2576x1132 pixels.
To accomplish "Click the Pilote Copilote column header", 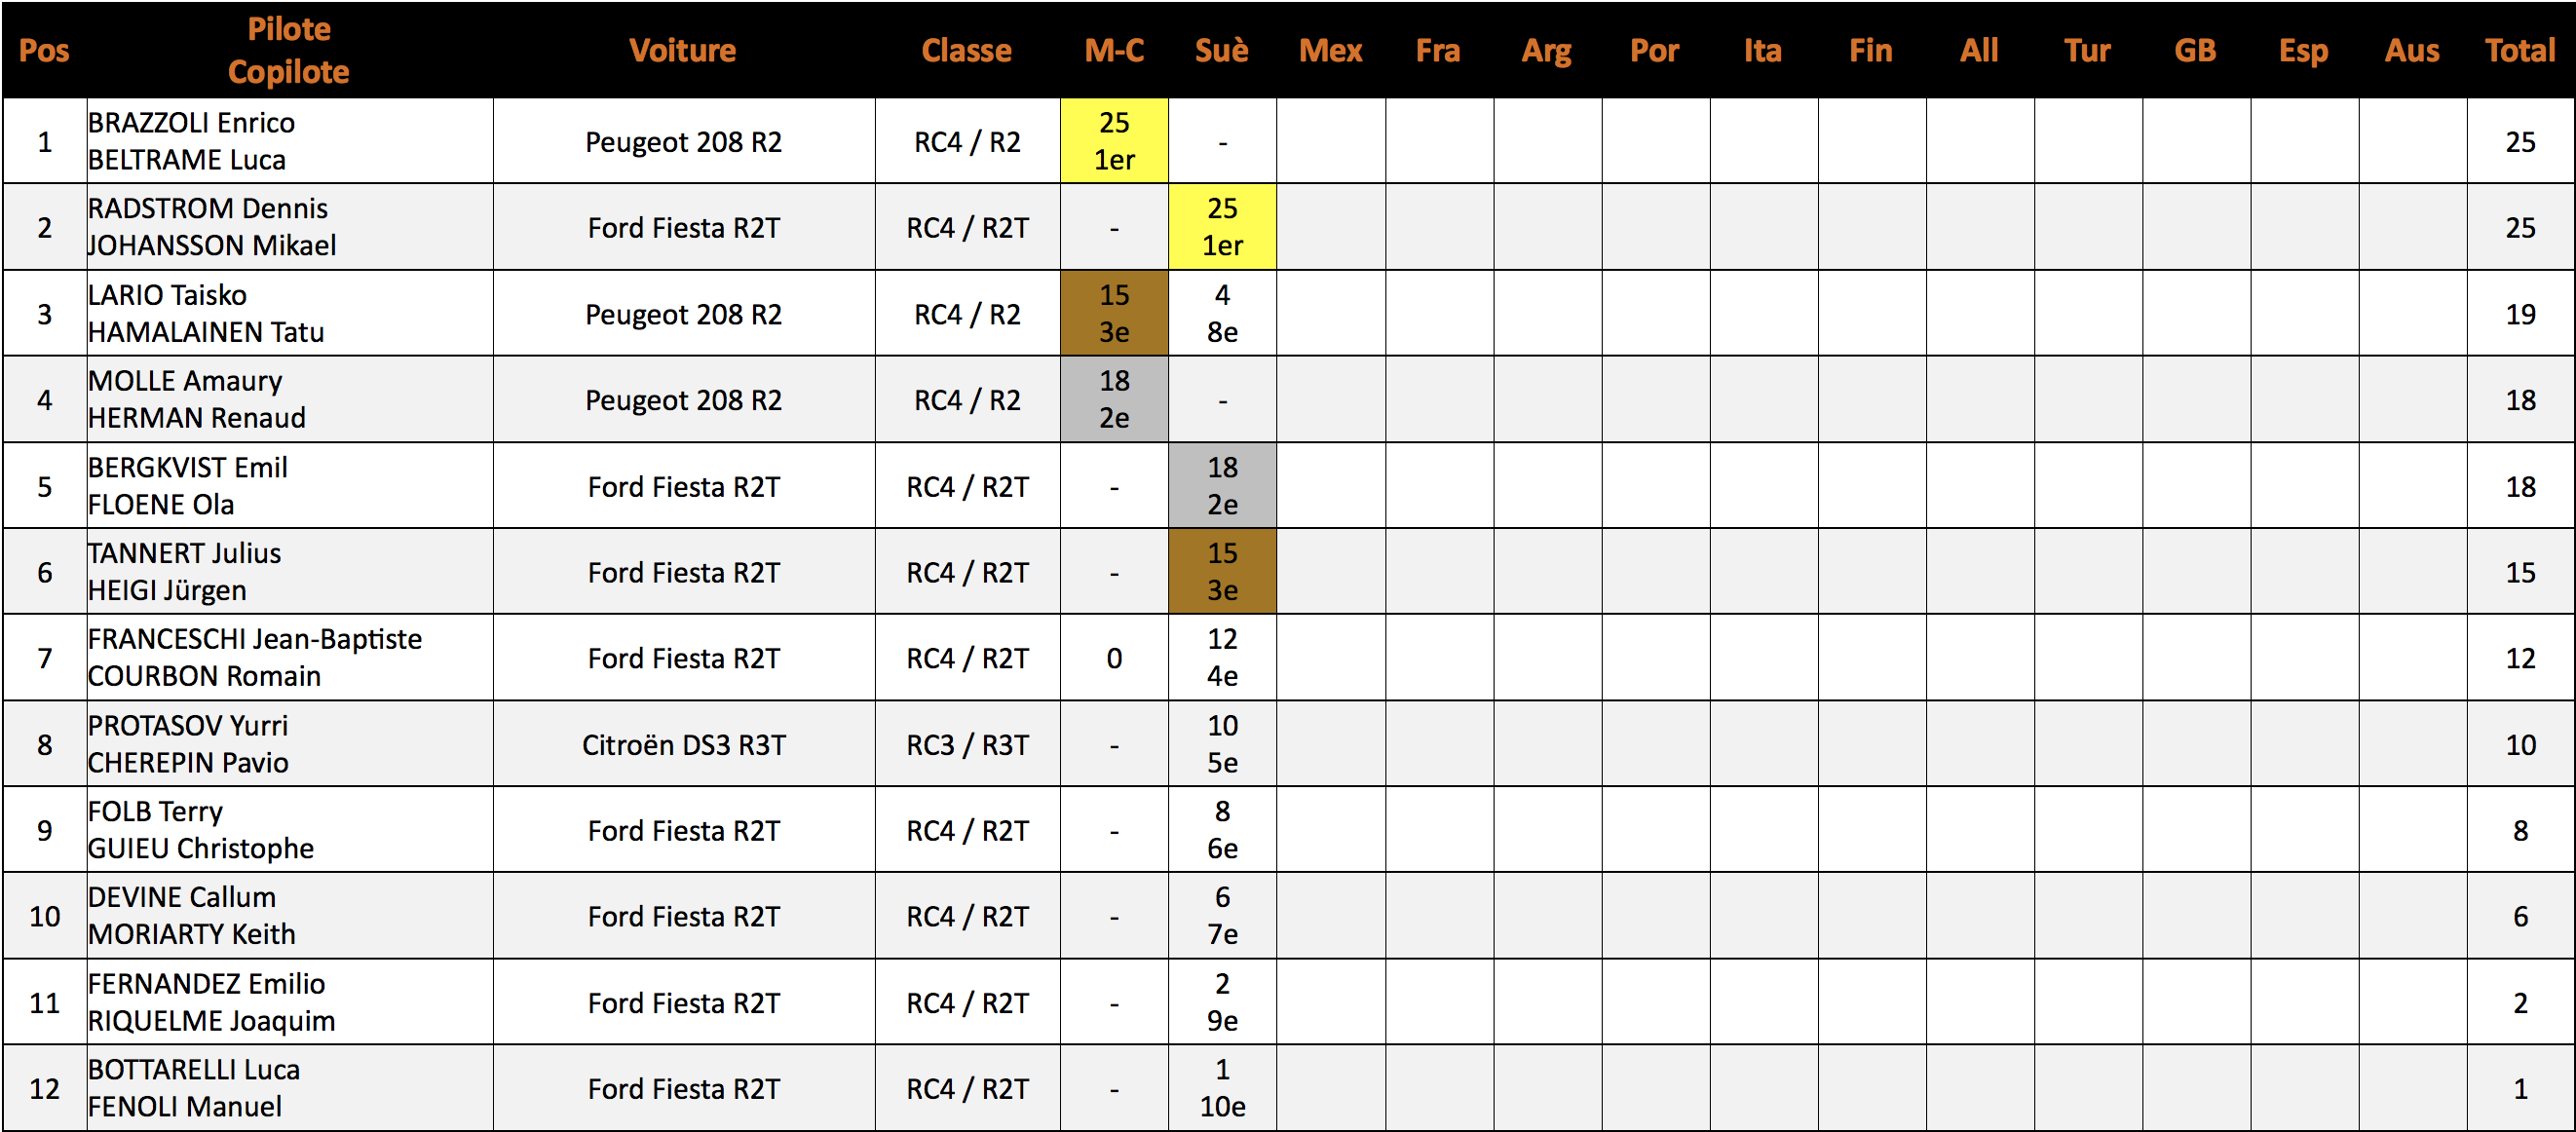I will coord(288,50).
